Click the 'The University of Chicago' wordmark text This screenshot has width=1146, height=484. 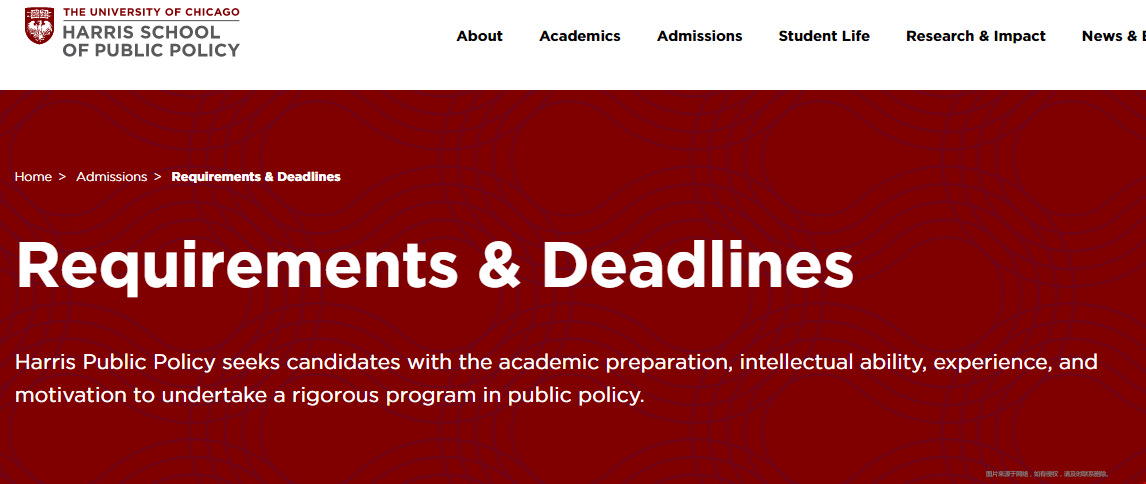[x=151, y=12]
